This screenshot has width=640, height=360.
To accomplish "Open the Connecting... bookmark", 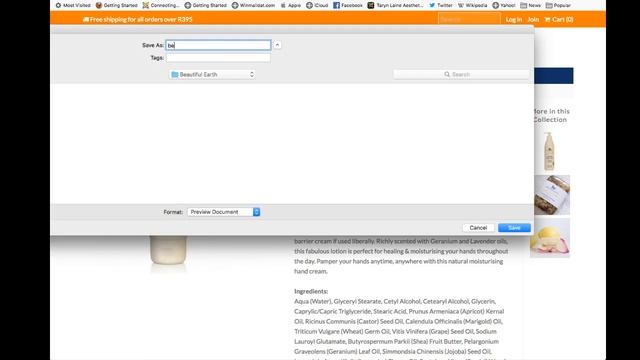I will tap(160, 5).
